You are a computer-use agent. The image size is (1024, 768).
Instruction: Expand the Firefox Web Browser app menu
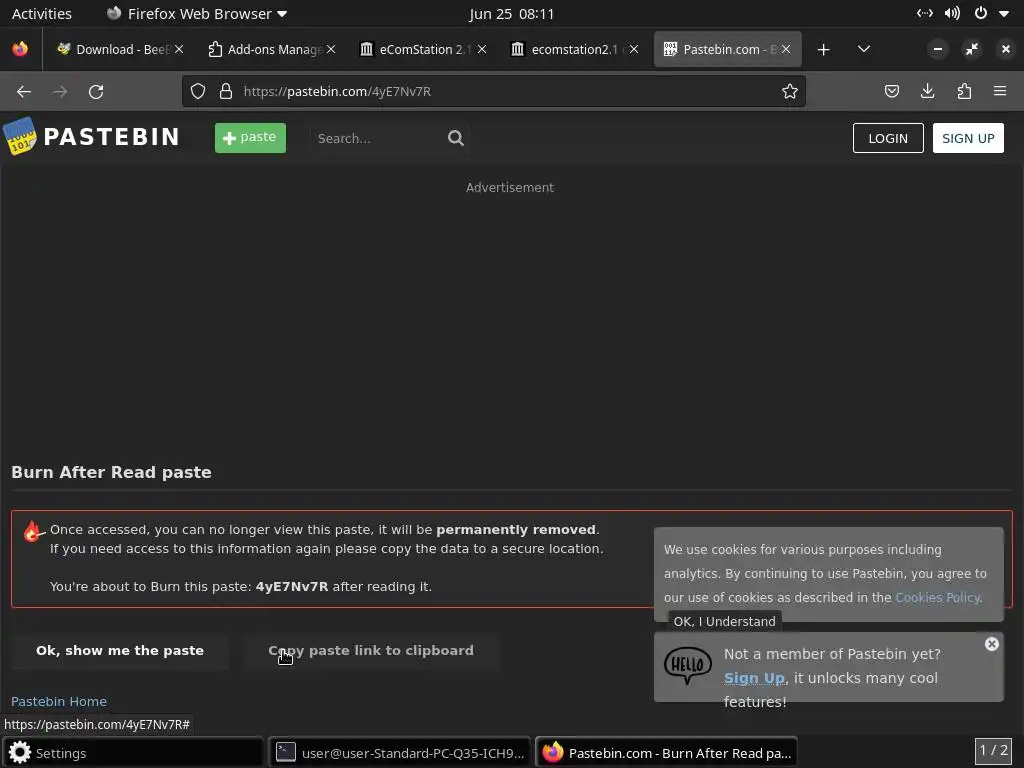(196, 14)
